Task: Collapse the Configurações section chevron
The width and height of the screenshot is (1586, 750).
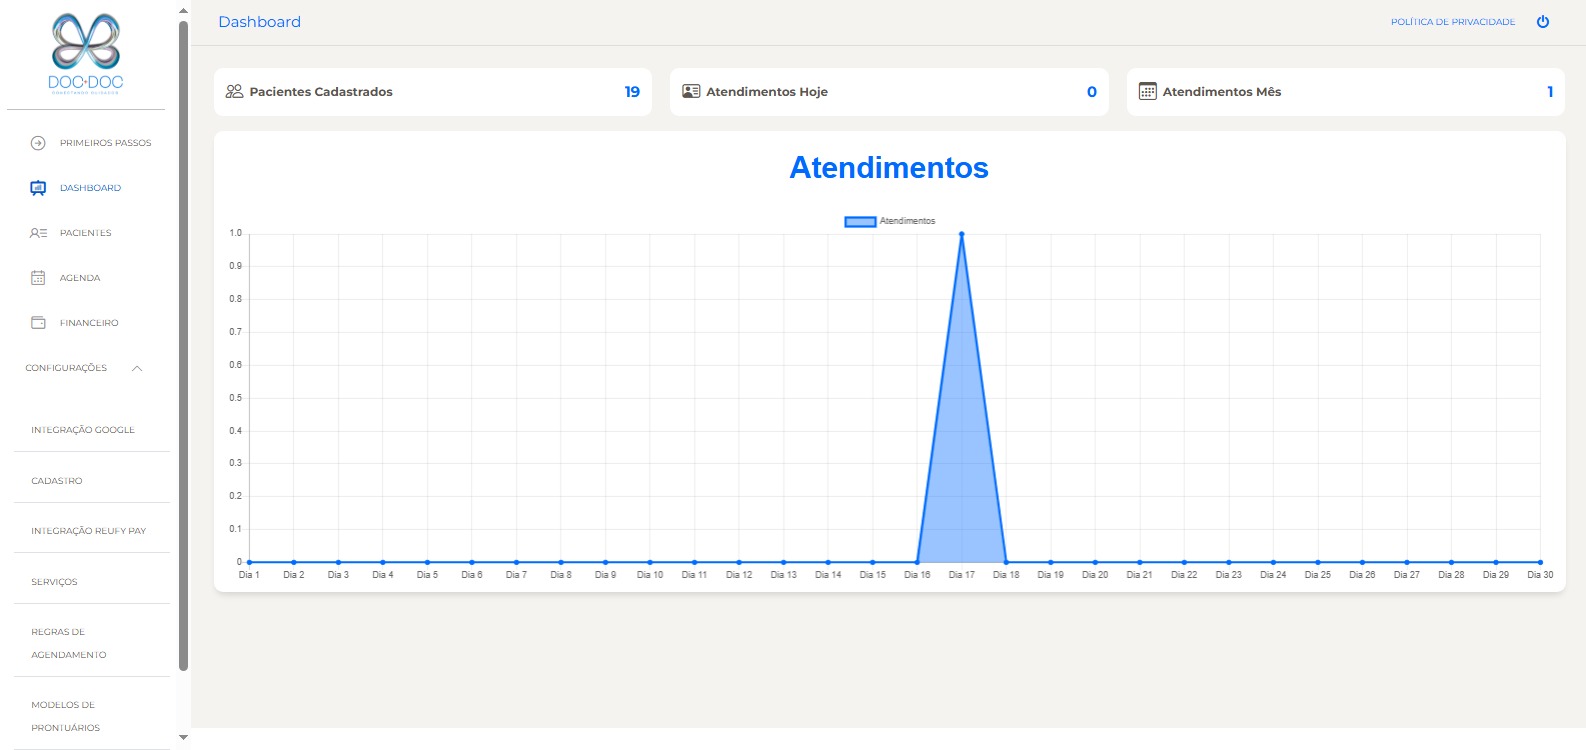Action: pyautogui.click(x=137, y=368)
